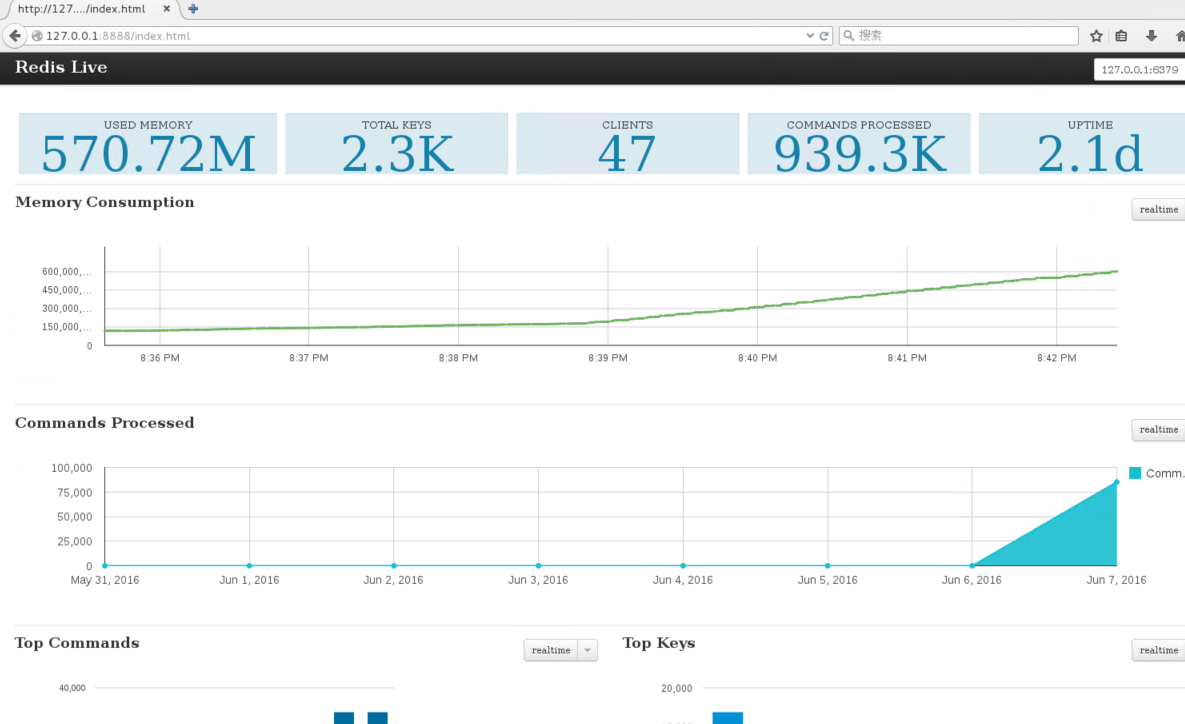The height and width of the screenshot is (724, 1185).
Task: Click the Jun 1, 2016 axis label
Action: (x=249, y=580)
